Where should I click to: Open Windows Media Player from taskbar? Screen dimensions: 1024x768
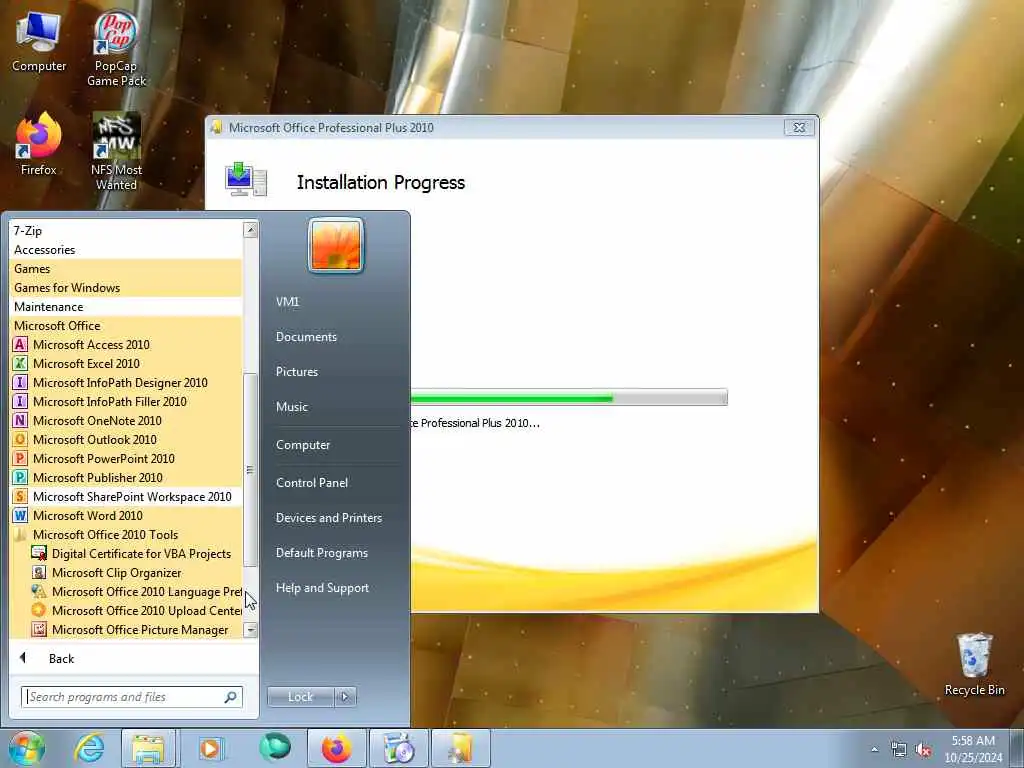coord(210,748)
